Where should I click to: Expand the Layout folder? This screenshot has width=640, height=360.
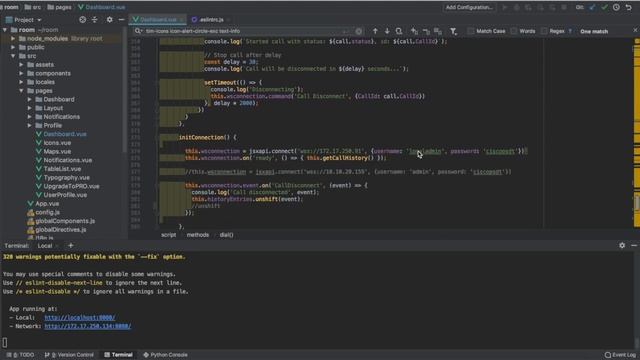click(x=29, y=108)
